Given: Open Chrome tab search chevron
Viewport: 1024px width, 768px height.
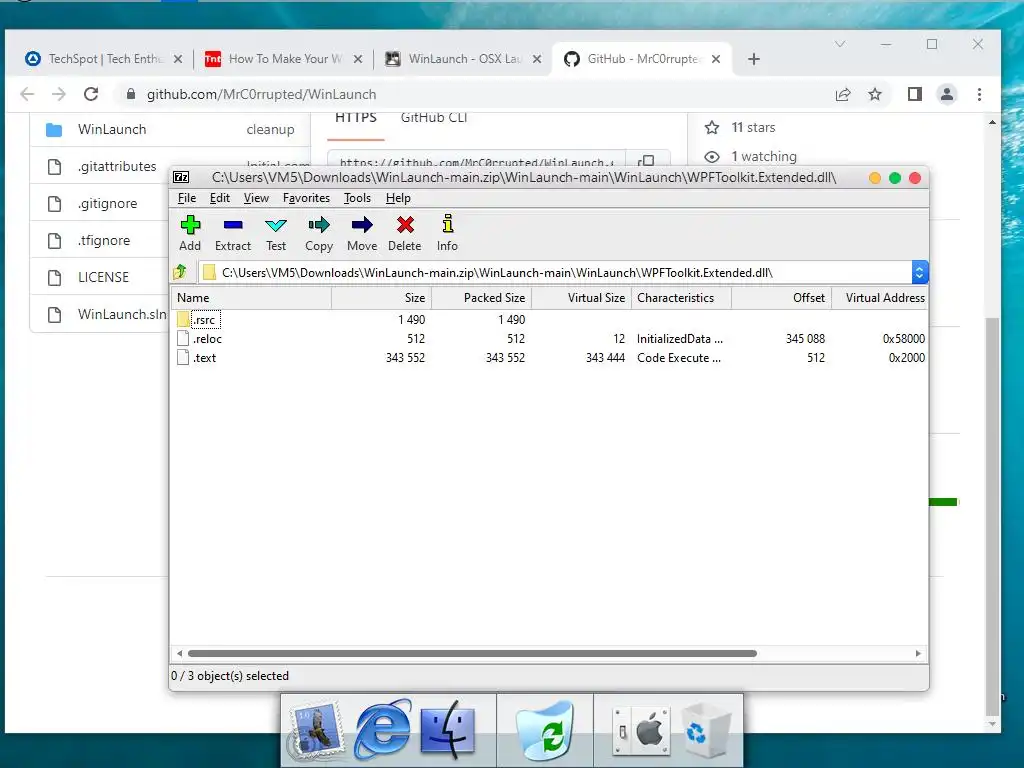Looking at the screenshot, I should pos(840,44).
